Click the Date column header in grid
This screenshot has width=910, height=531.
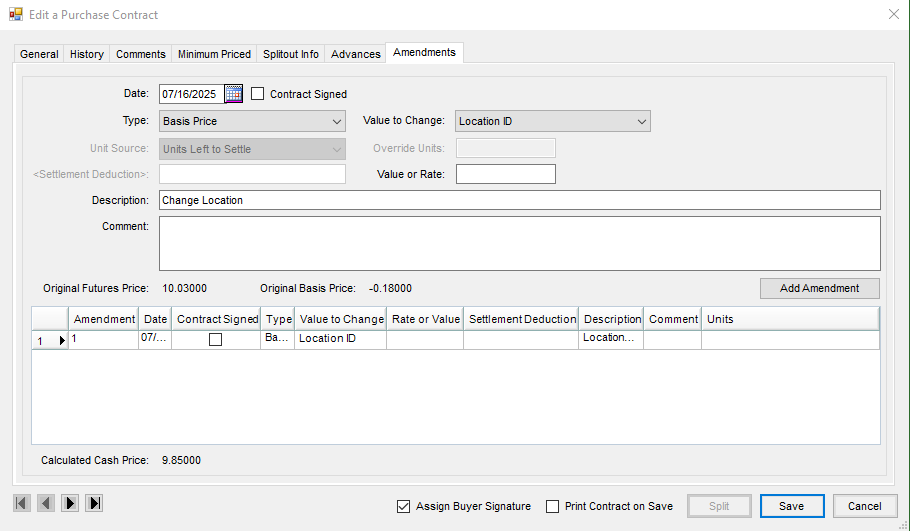tap(155, 319)
